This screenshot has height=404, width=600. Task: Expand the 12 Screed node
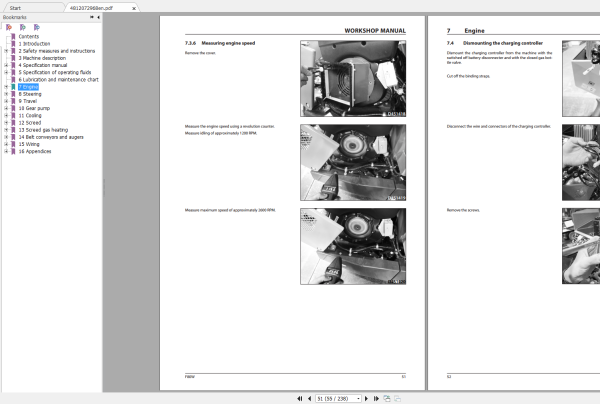(6, 123)
